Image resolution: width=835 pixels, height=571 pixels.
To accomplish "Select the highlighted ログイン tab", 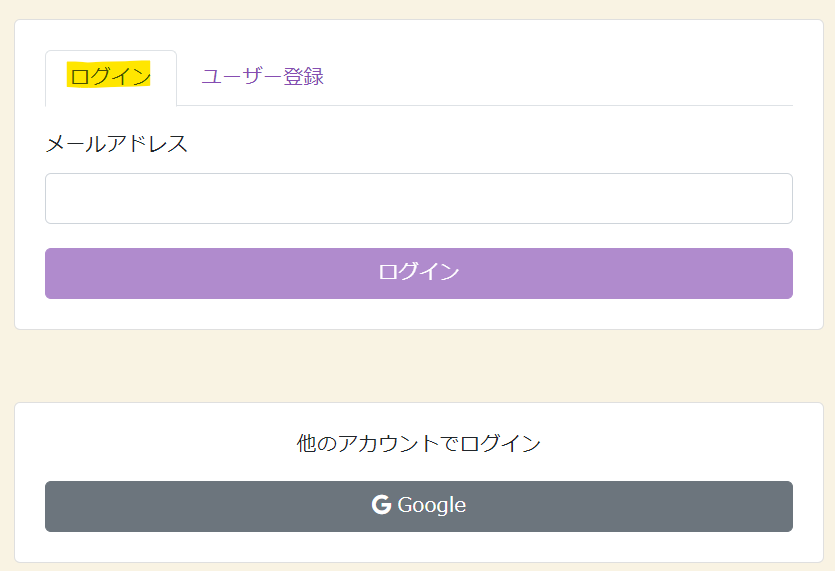I will 111,78.
